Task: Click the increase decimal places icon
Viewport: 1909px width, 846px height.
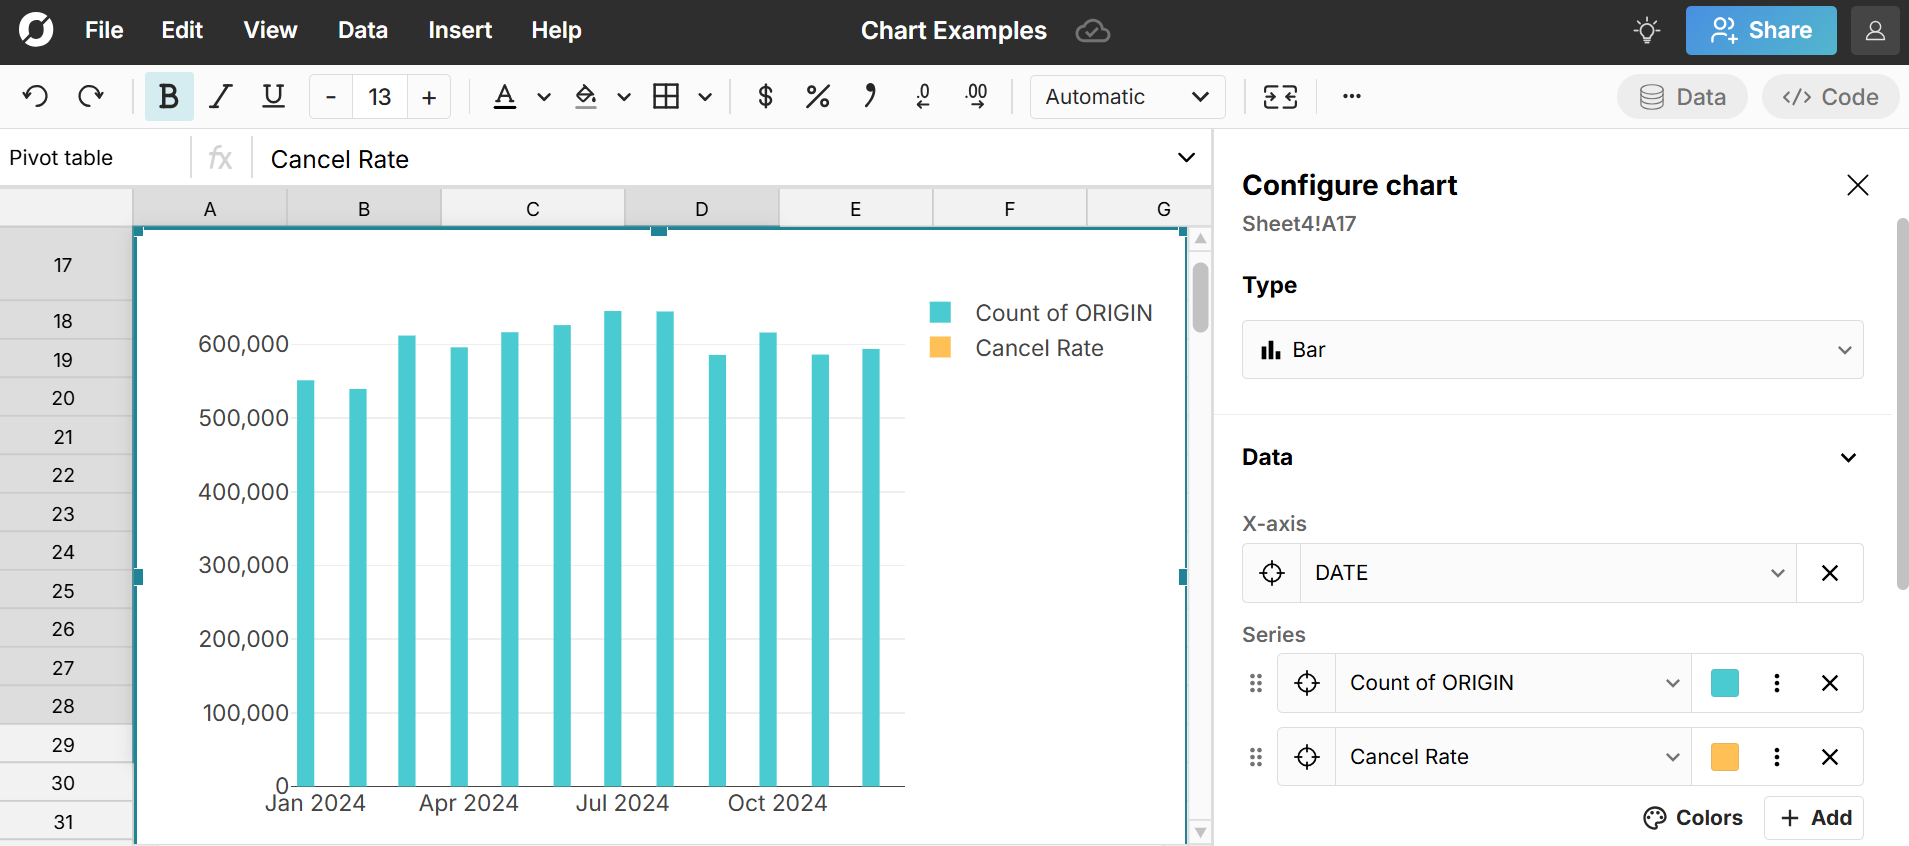Action: point(976,97)
